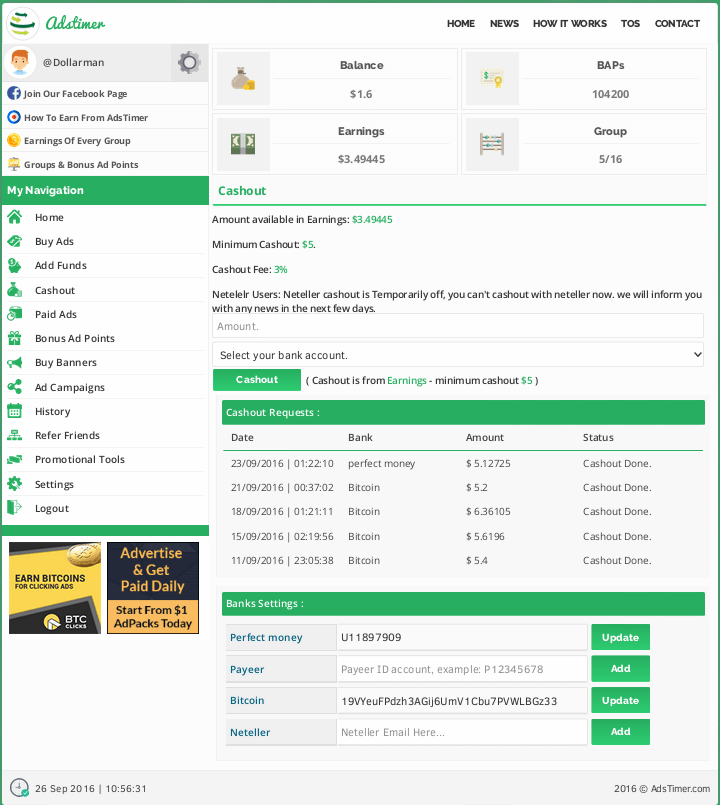This screenshot has width=720, height=805.
Task: Add the Payeer account
Action: tap(620, 668)
